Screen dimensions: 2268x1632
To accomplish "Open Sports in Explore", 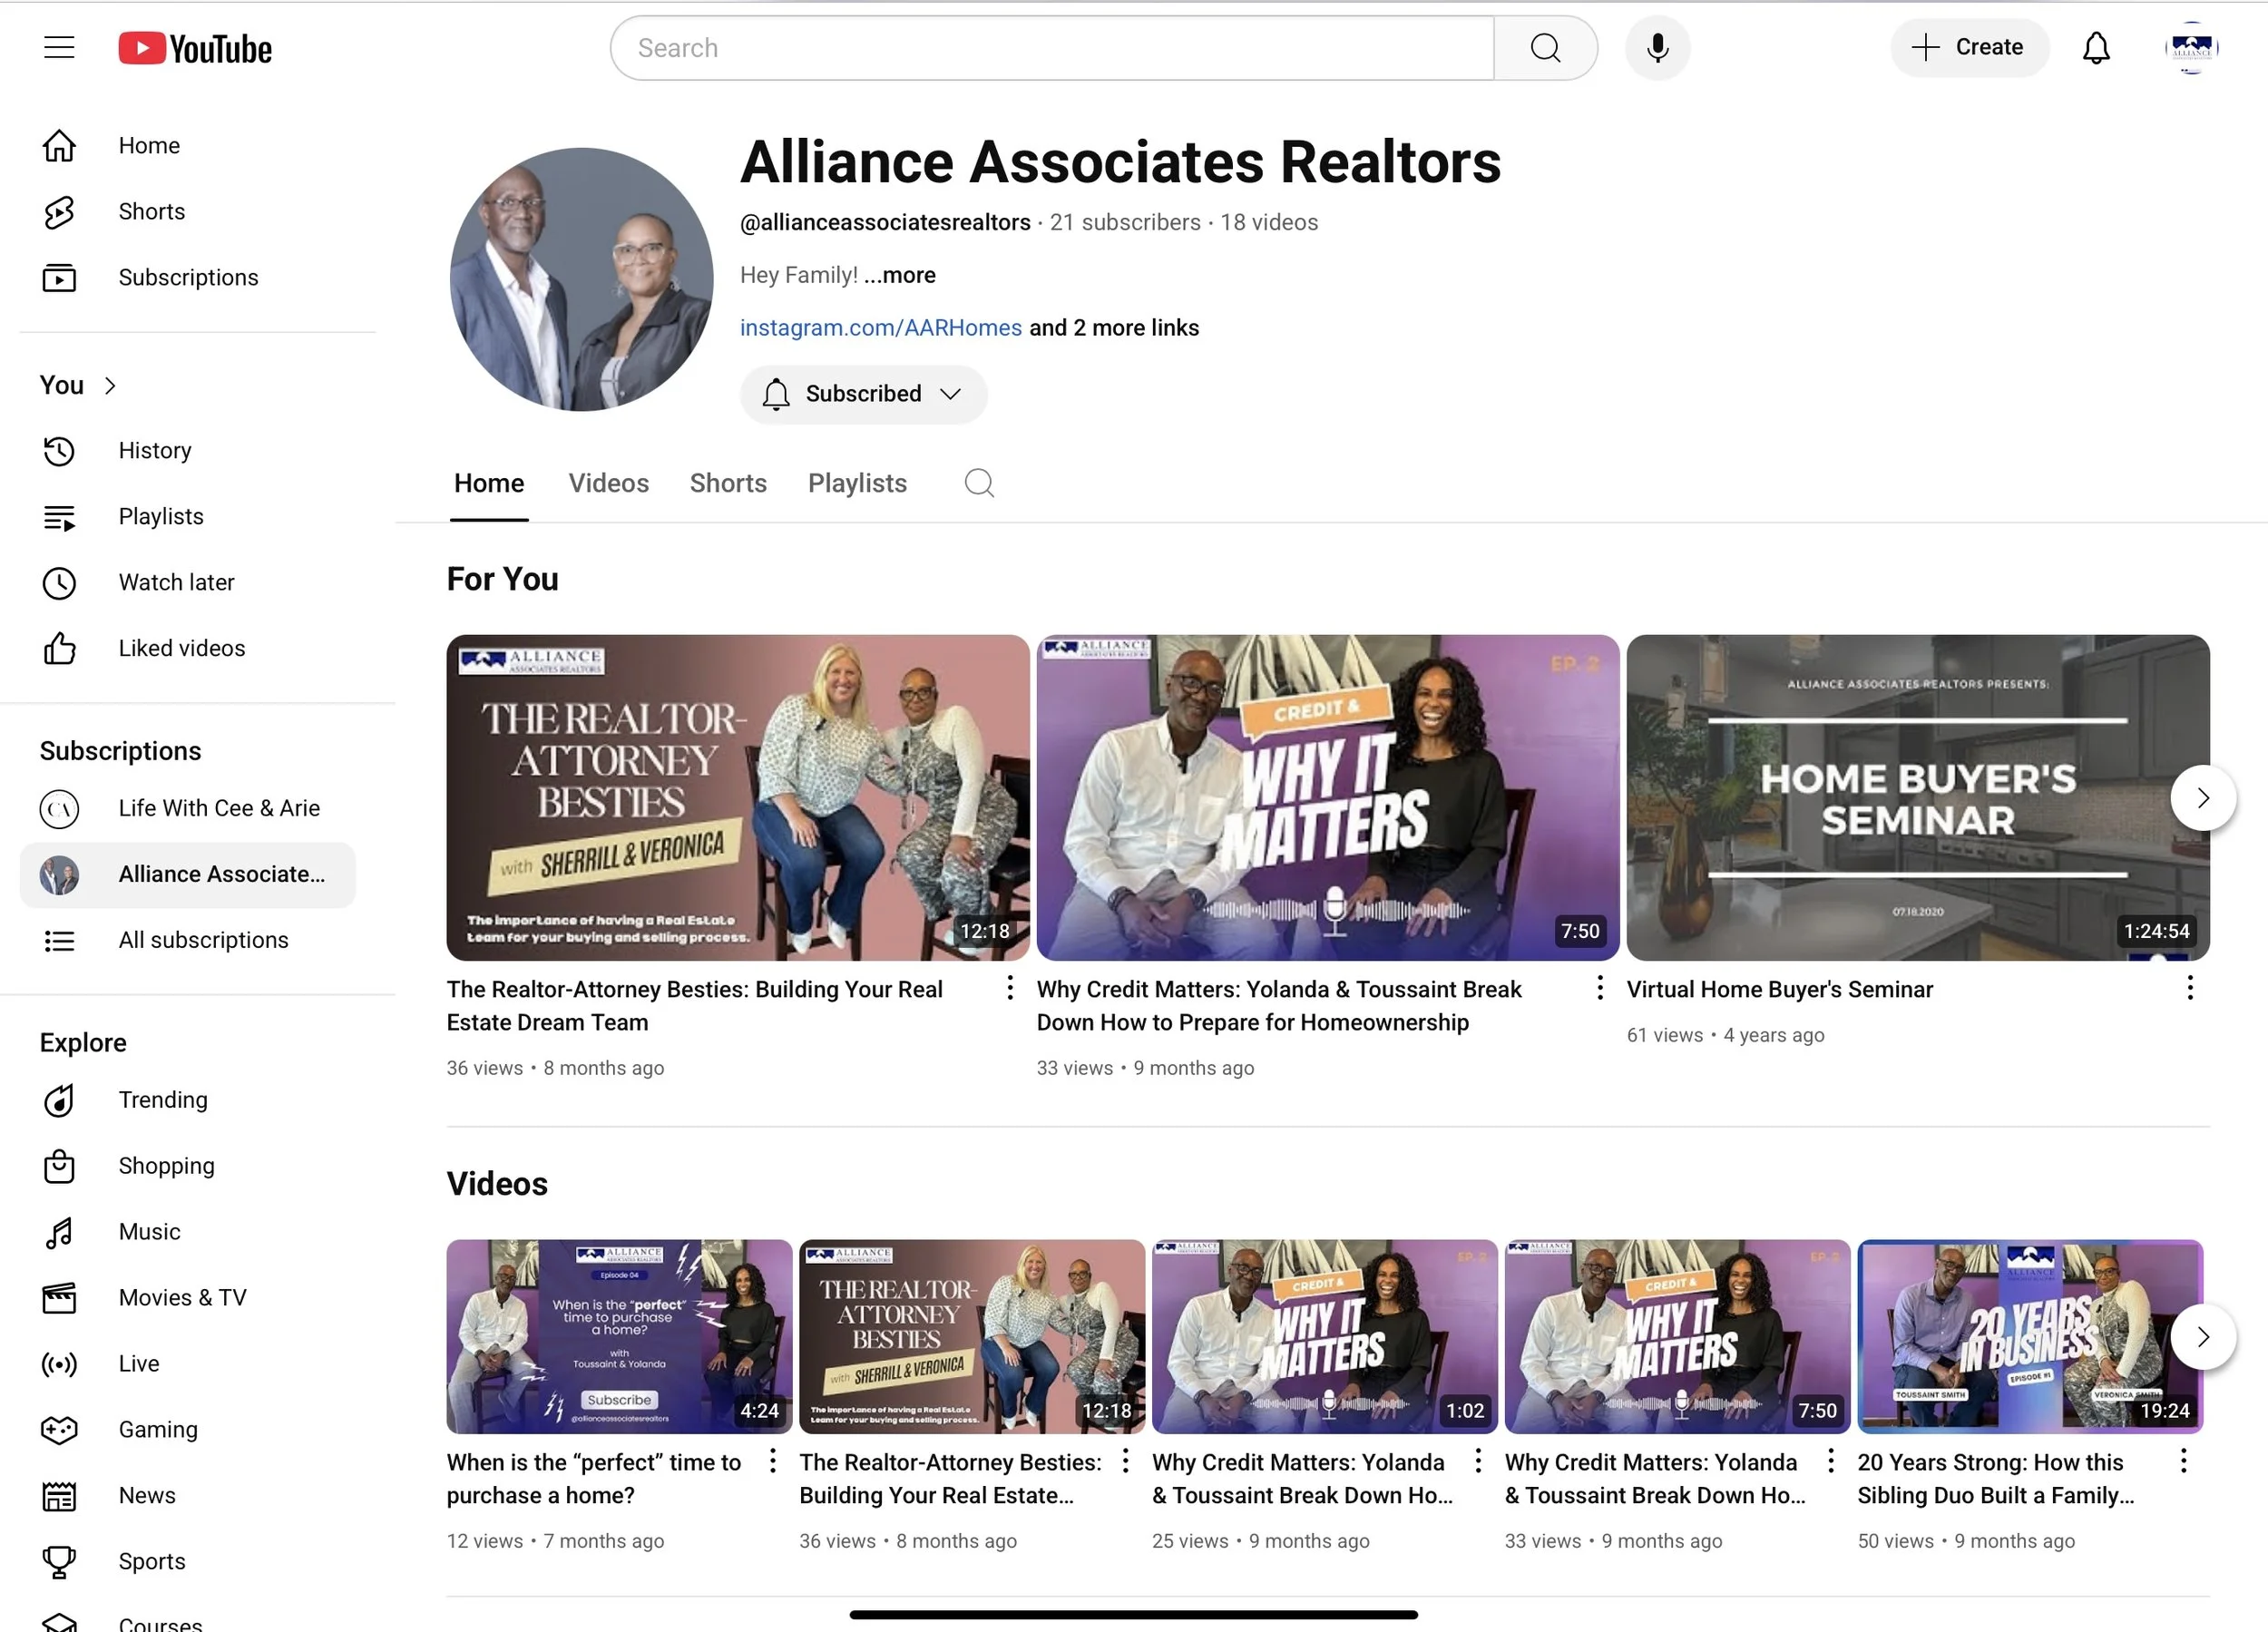I will click(188, 1562).
